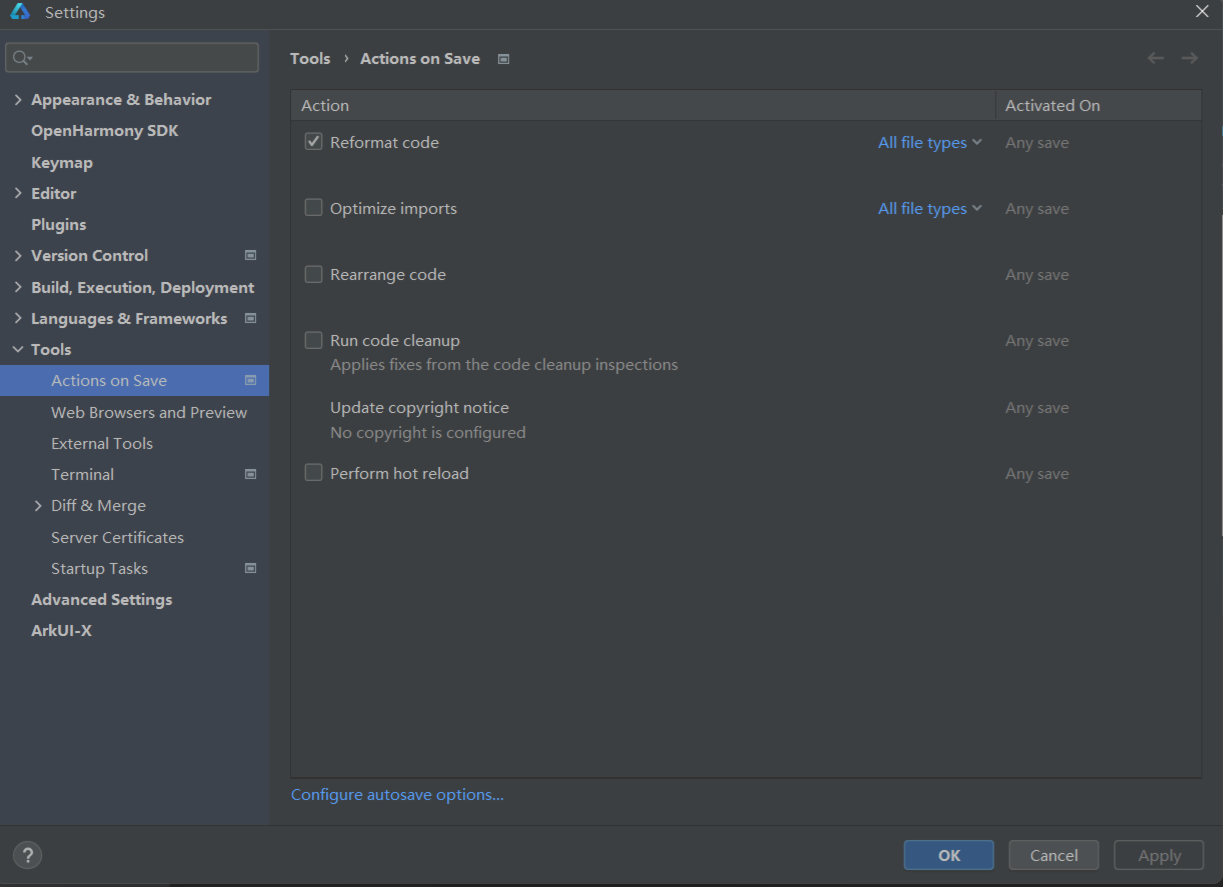This screenshot has height=887, width=1223.
Task: Click the OK button
Action: tap(949, 855)
